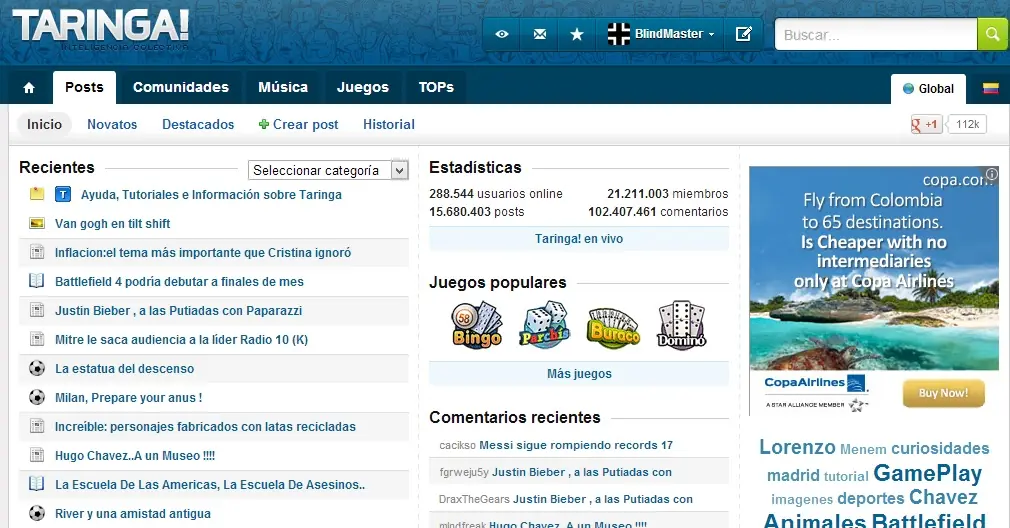The width and height of the screenshot is (1010, 528).
Task: Click news icon beside Hugo Chavez post
Action: click(x=37, y=455)
